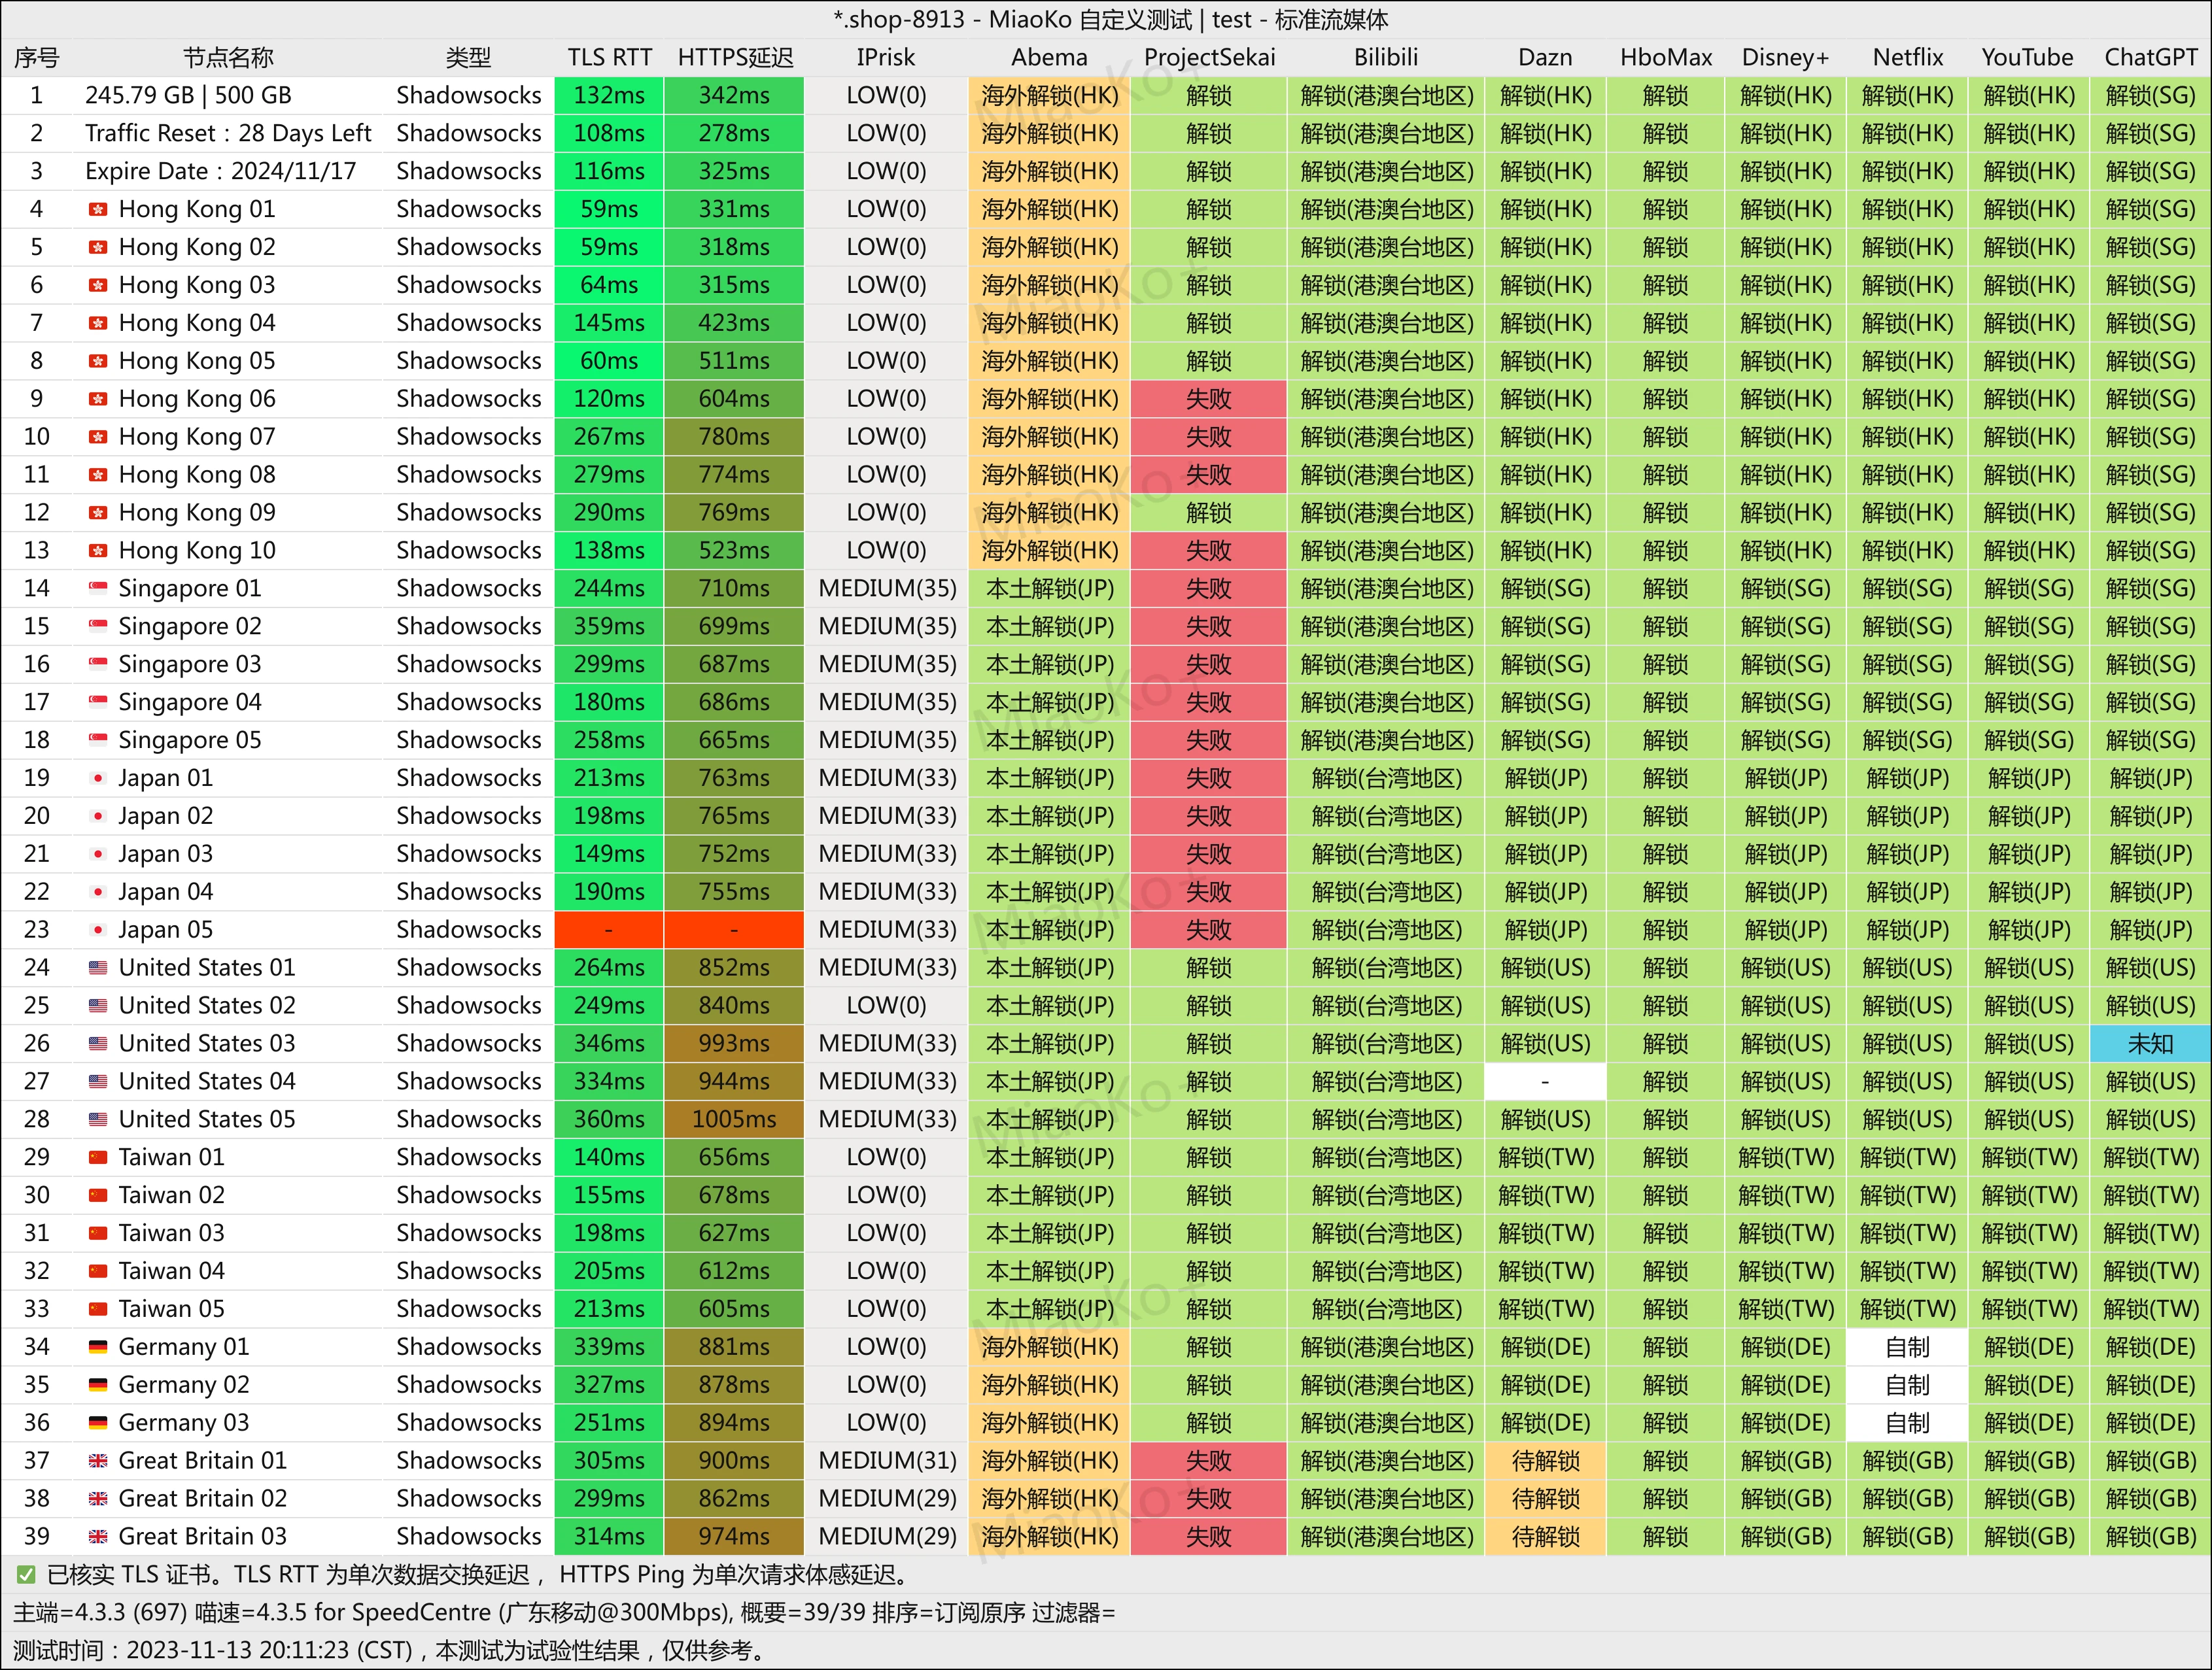Viewport: 2212px width, 1670px height.
Task: Click the flag icon beside Hong Kong 05
Action: coord(98,361)
